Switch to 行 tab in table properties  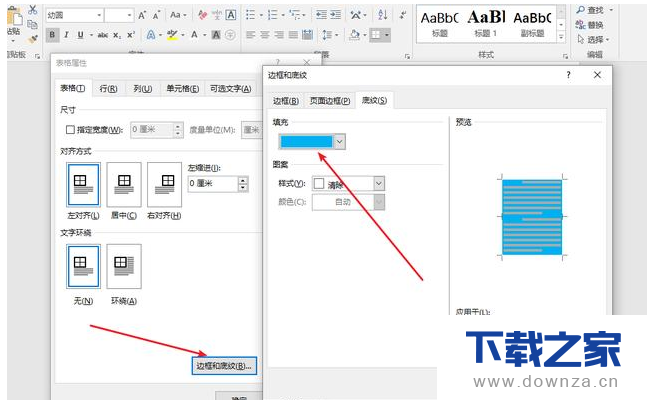click(x=109, y=89)
